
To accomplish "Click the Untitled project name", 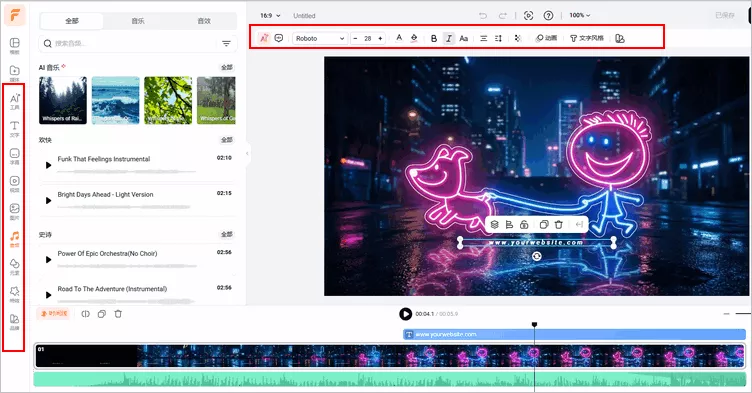I will (304, 16).
